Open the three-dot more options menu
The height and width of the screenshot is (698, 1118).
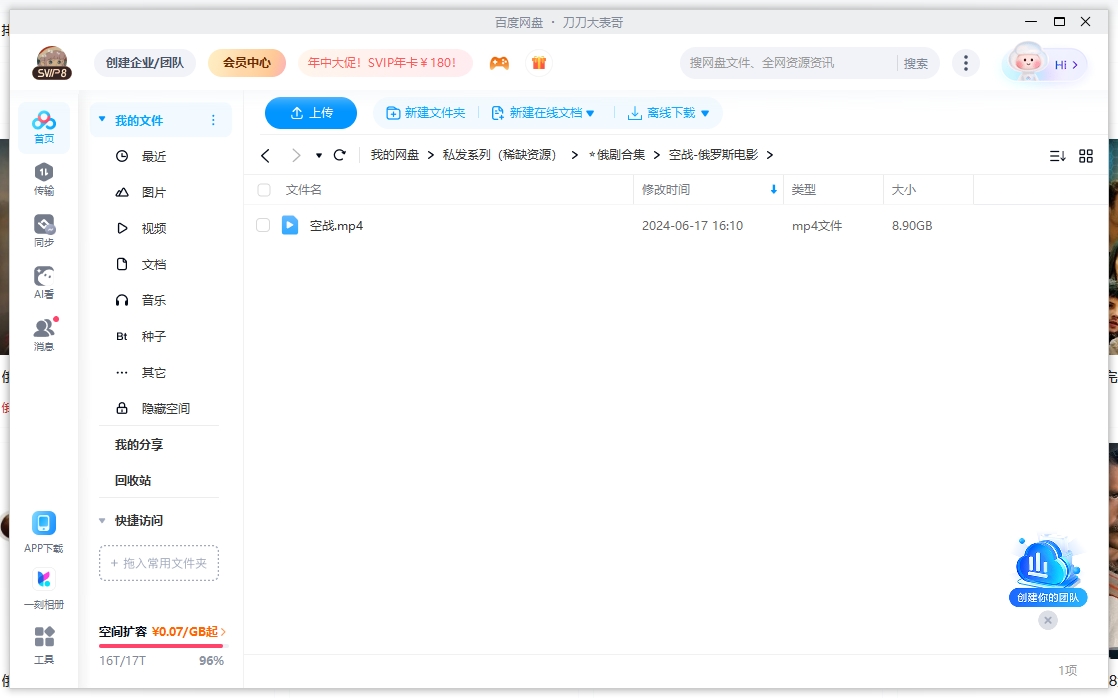coord(966,62)
